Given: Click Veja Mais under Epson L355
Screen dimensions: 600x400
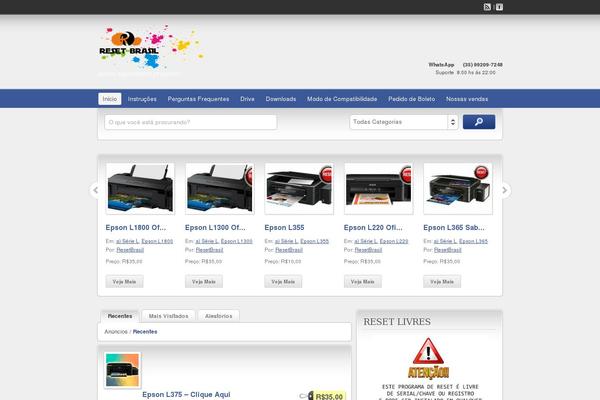Looking at the screenshot, I should (x=283, y=281).
